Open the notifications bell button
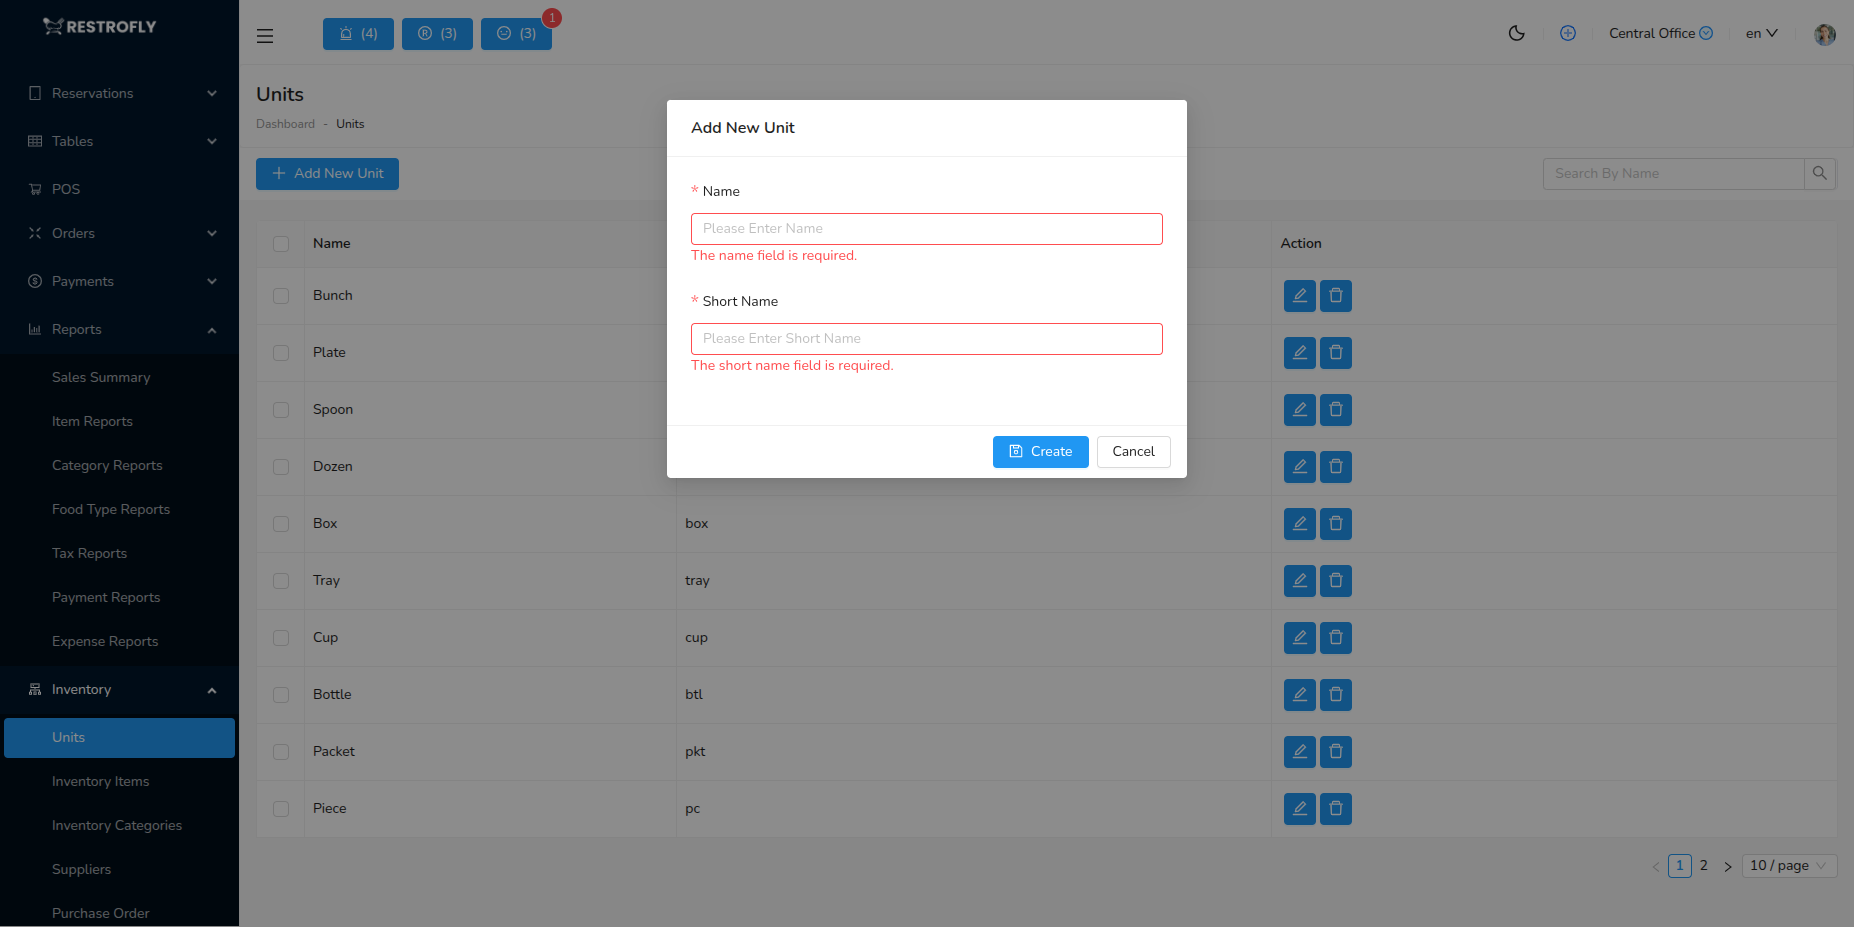The image size is (1854, 927). pyautogui.click(x=358, y=33)
